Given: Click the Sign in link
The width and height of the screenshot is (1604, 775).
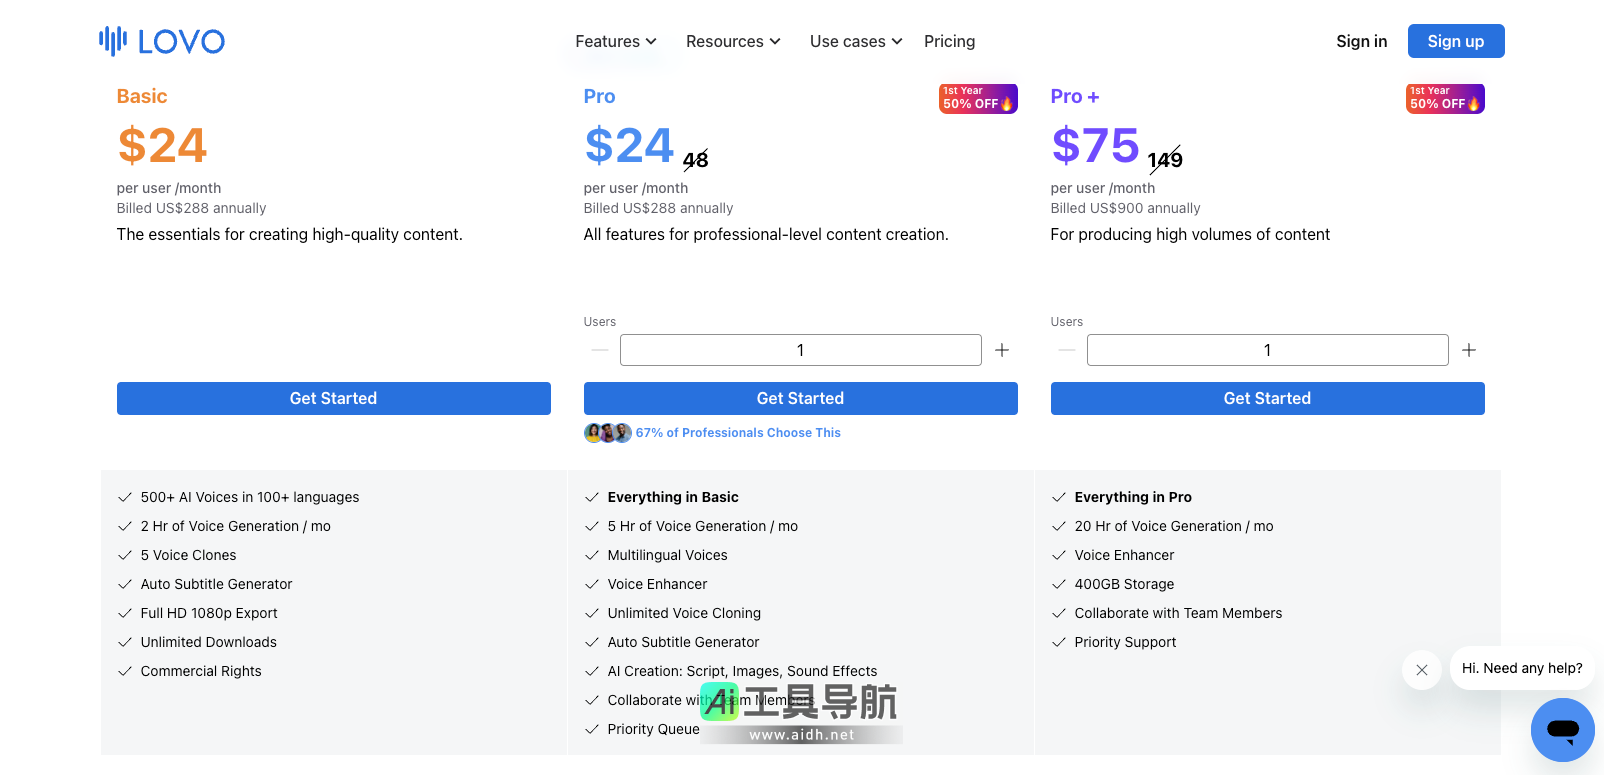Looking at the screenshot, I should click(1361, 41).
